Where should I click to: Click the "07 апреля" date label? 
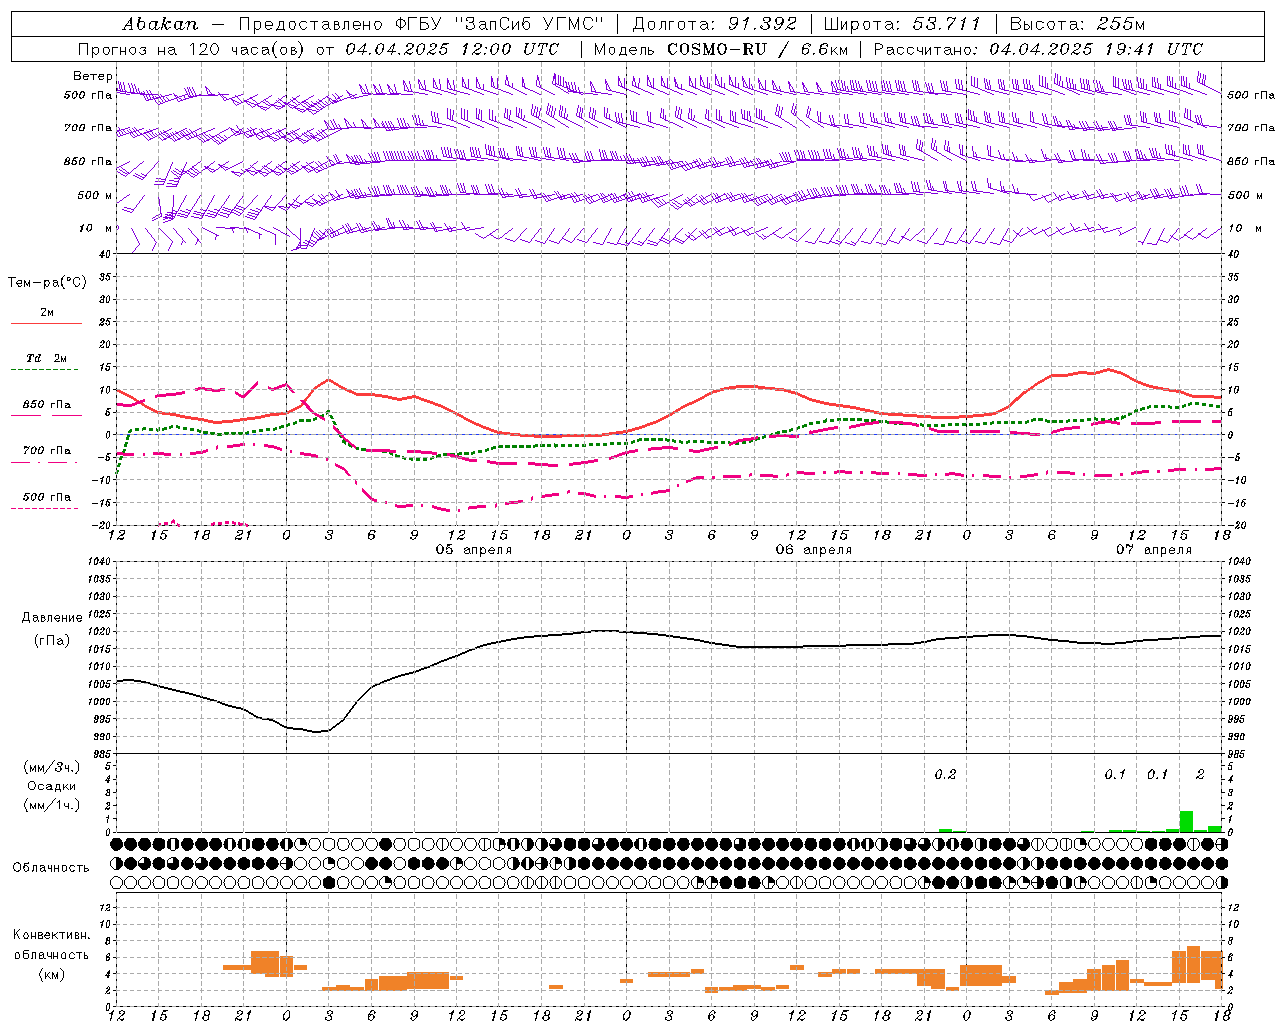pyautogui.click(x=1154, y=550)
